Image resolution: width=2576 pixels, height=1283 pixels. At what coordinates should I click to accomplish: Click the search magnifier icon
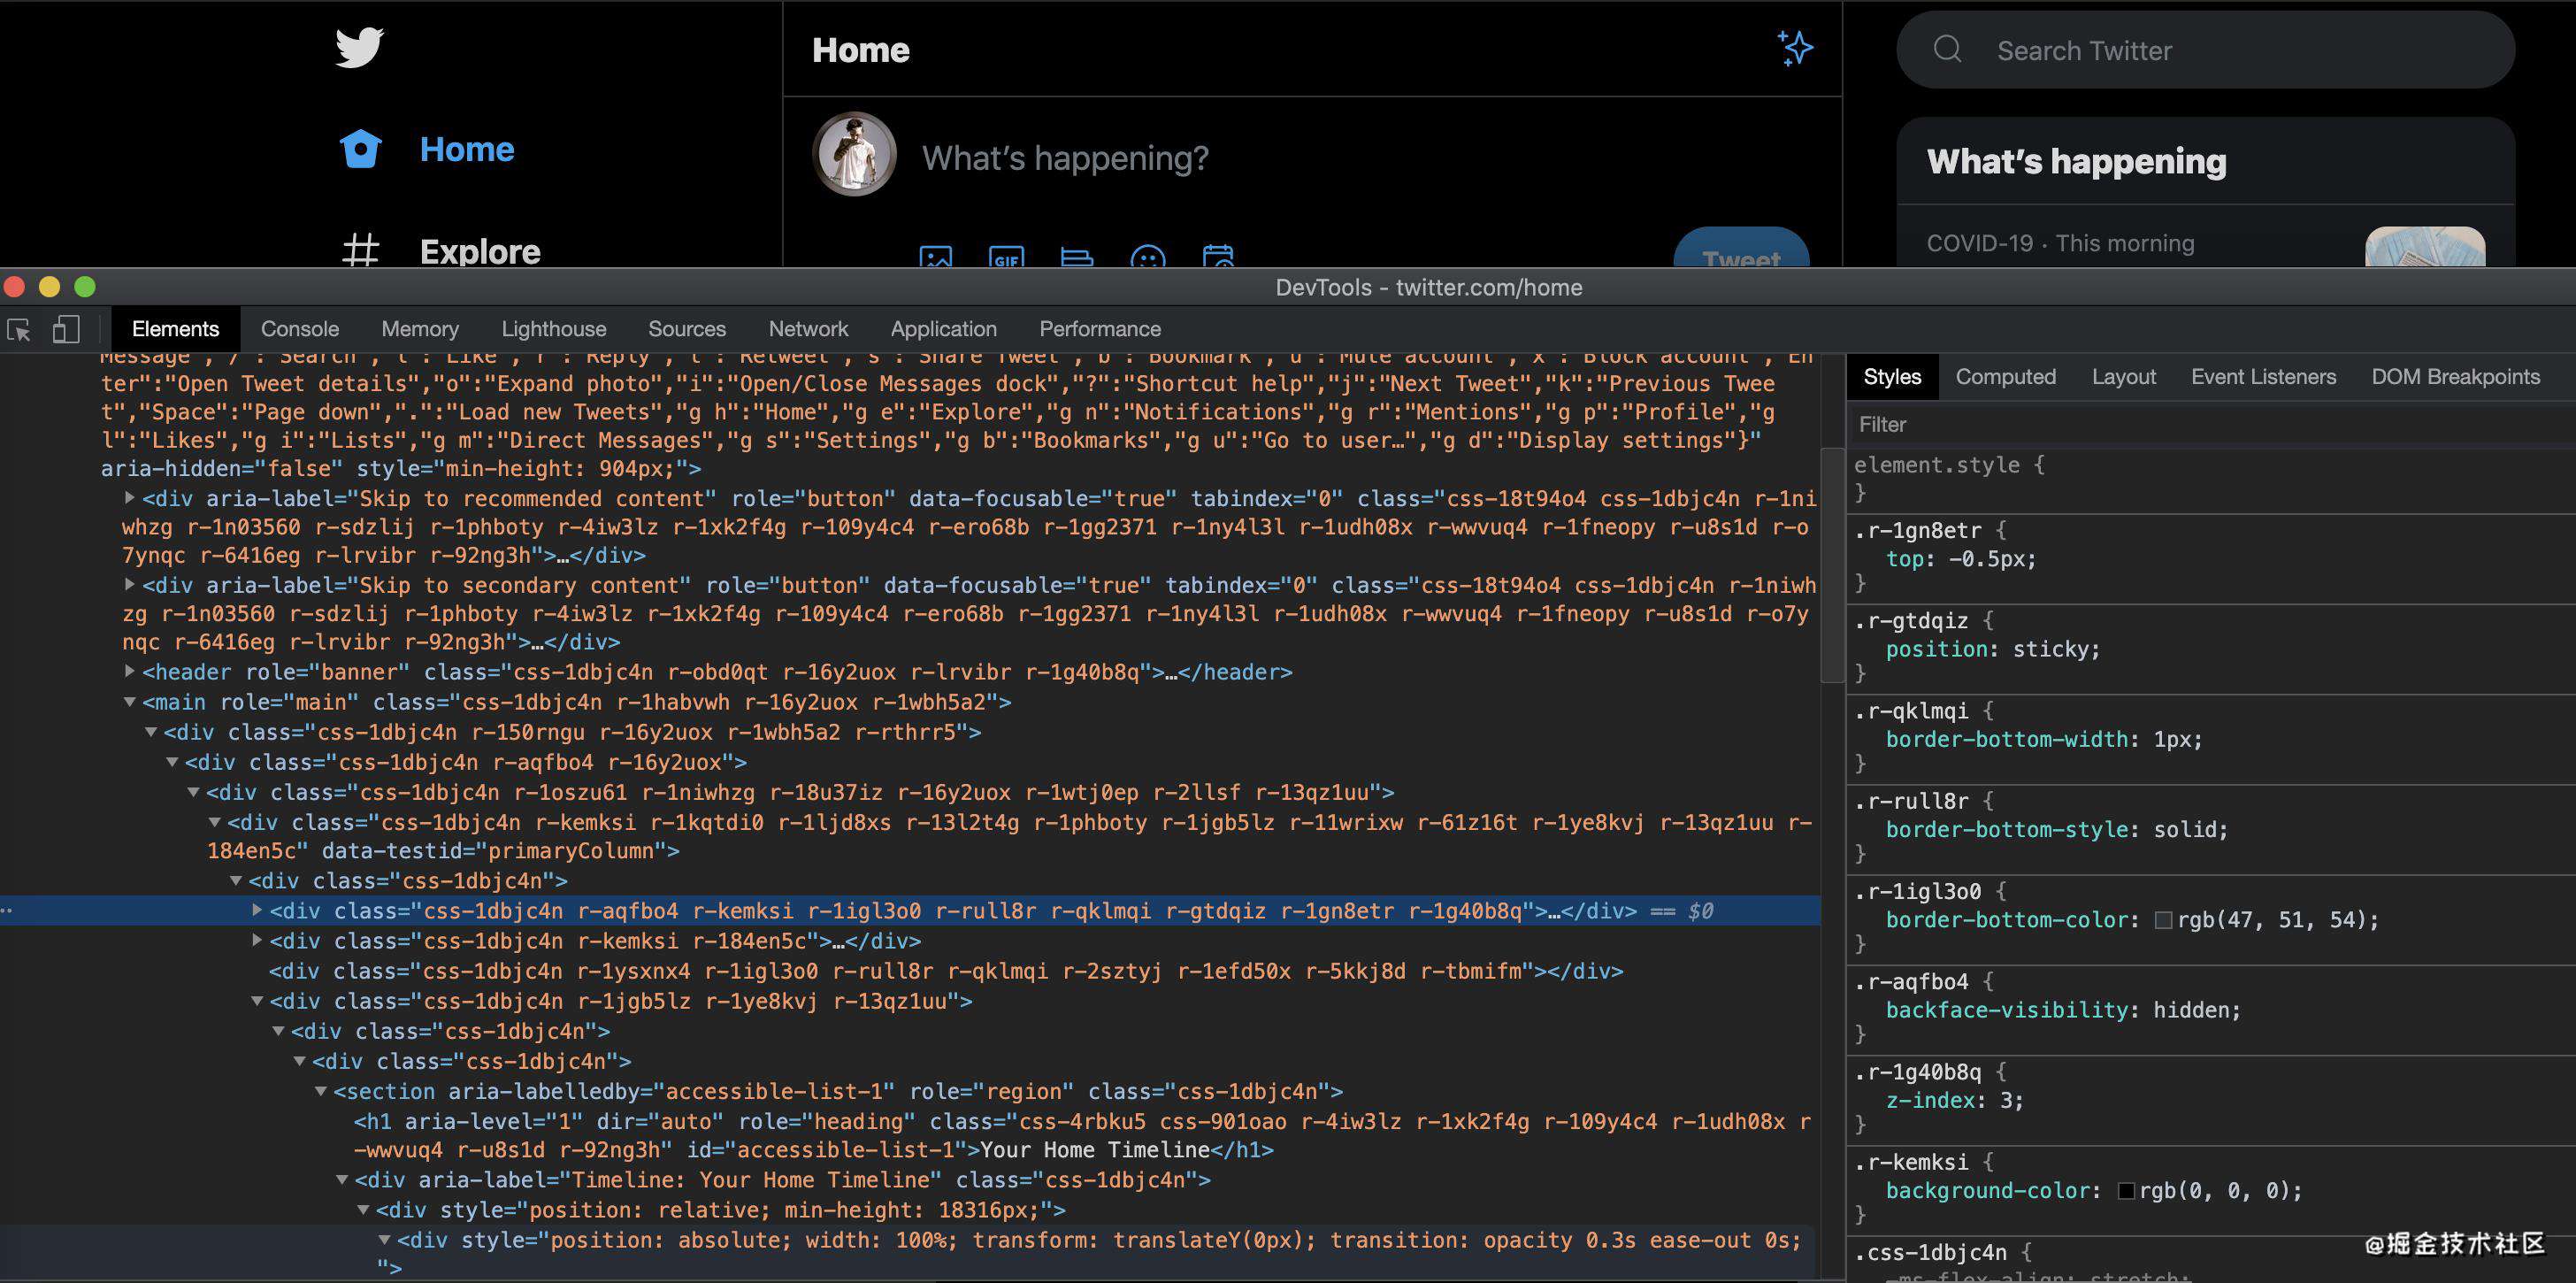[1947, 49]
